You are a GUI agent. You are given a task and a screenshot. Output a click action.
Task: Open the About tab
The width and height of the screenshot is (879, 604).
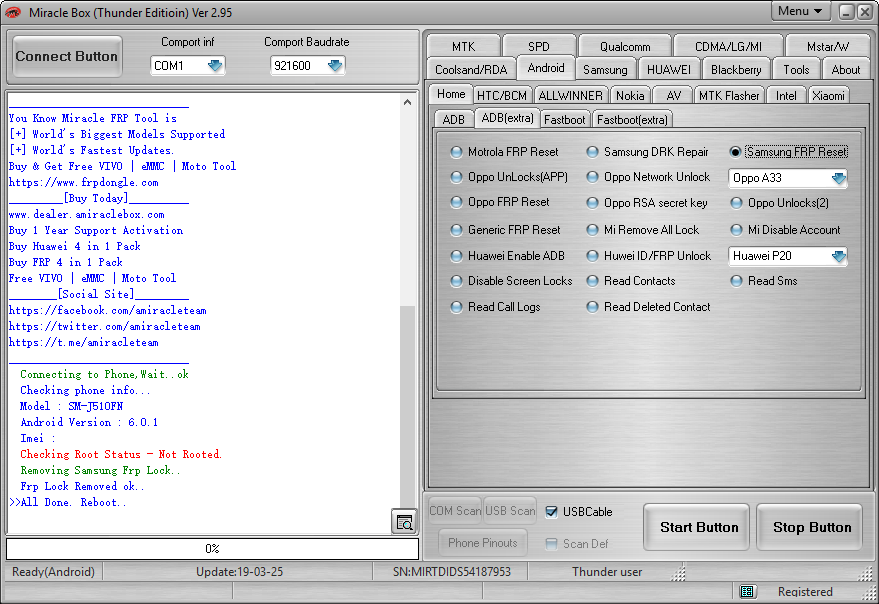tap(845, 70)
